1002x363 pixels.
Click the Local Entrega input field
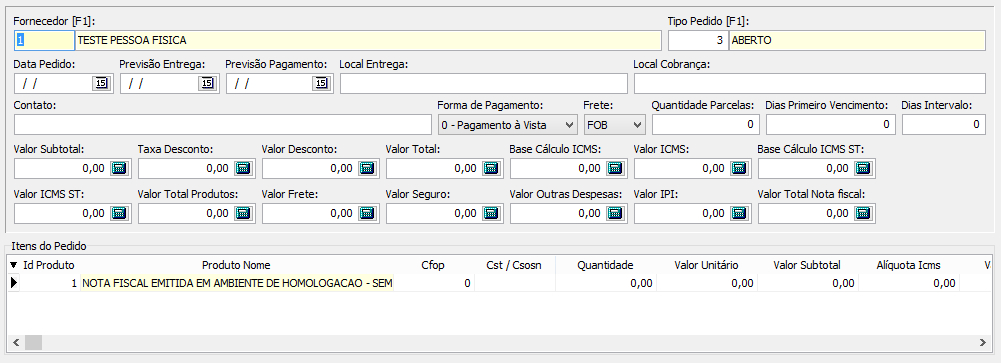point(484,84)
